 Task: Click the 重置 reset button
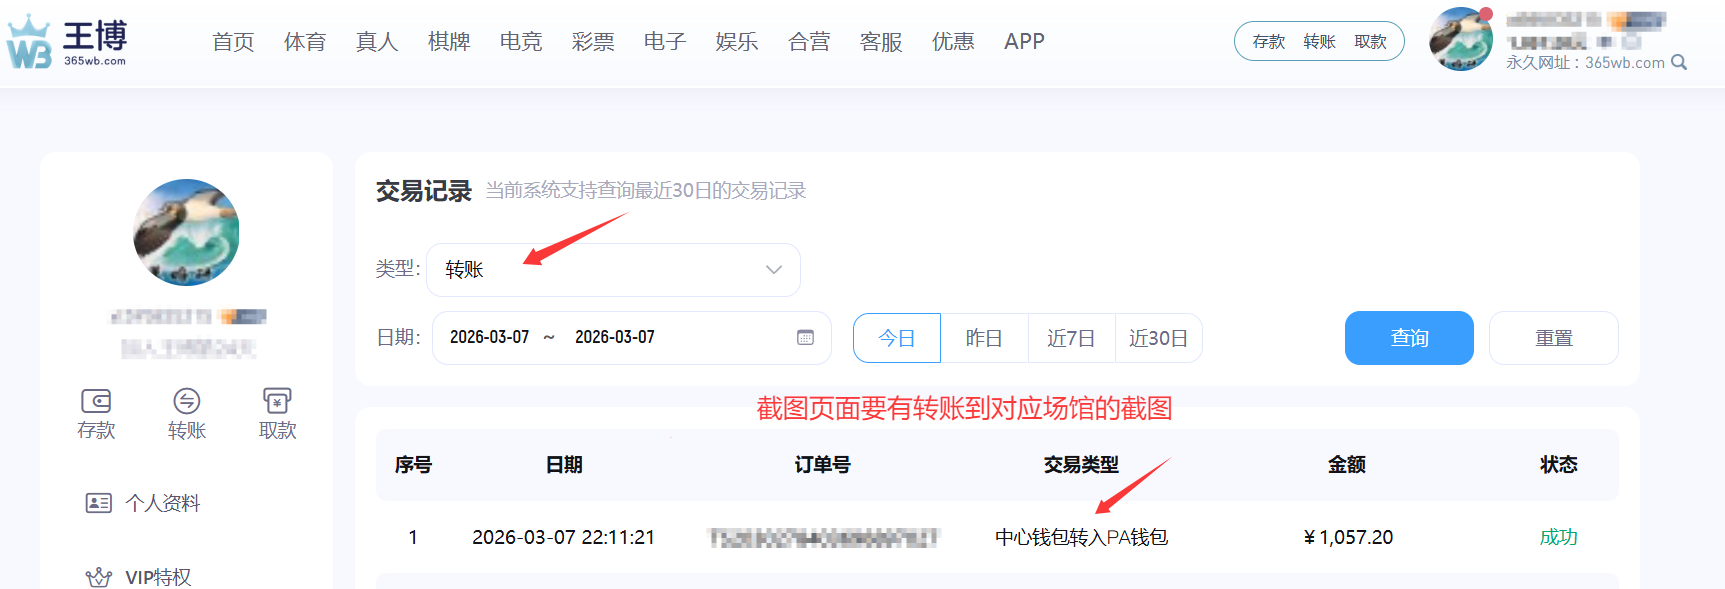coord(1553,338)
